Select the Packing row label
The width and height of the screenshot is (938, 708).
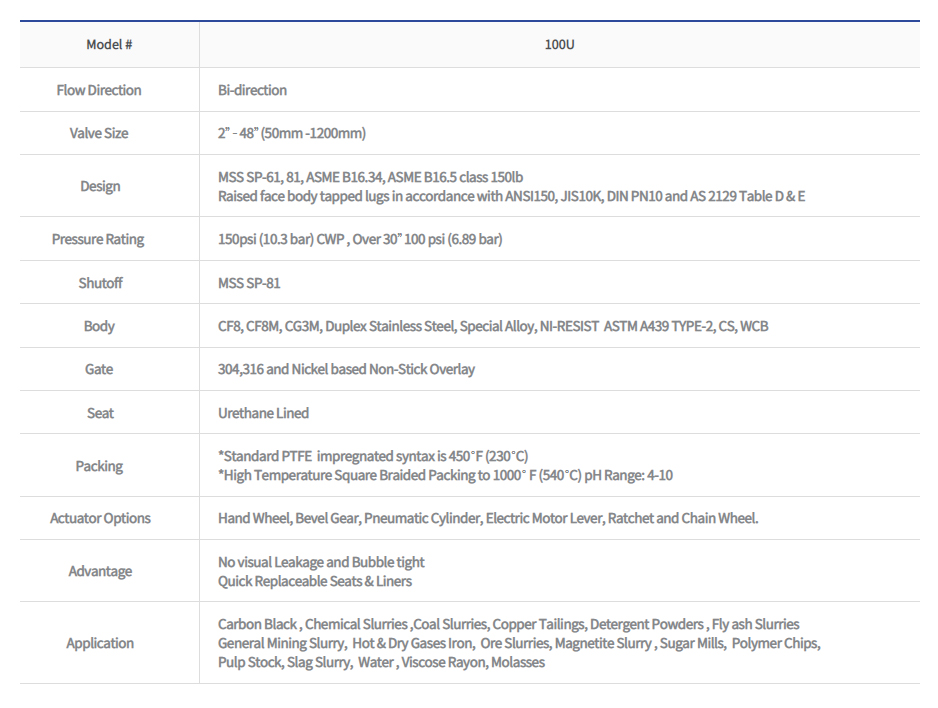pos(100,466)
